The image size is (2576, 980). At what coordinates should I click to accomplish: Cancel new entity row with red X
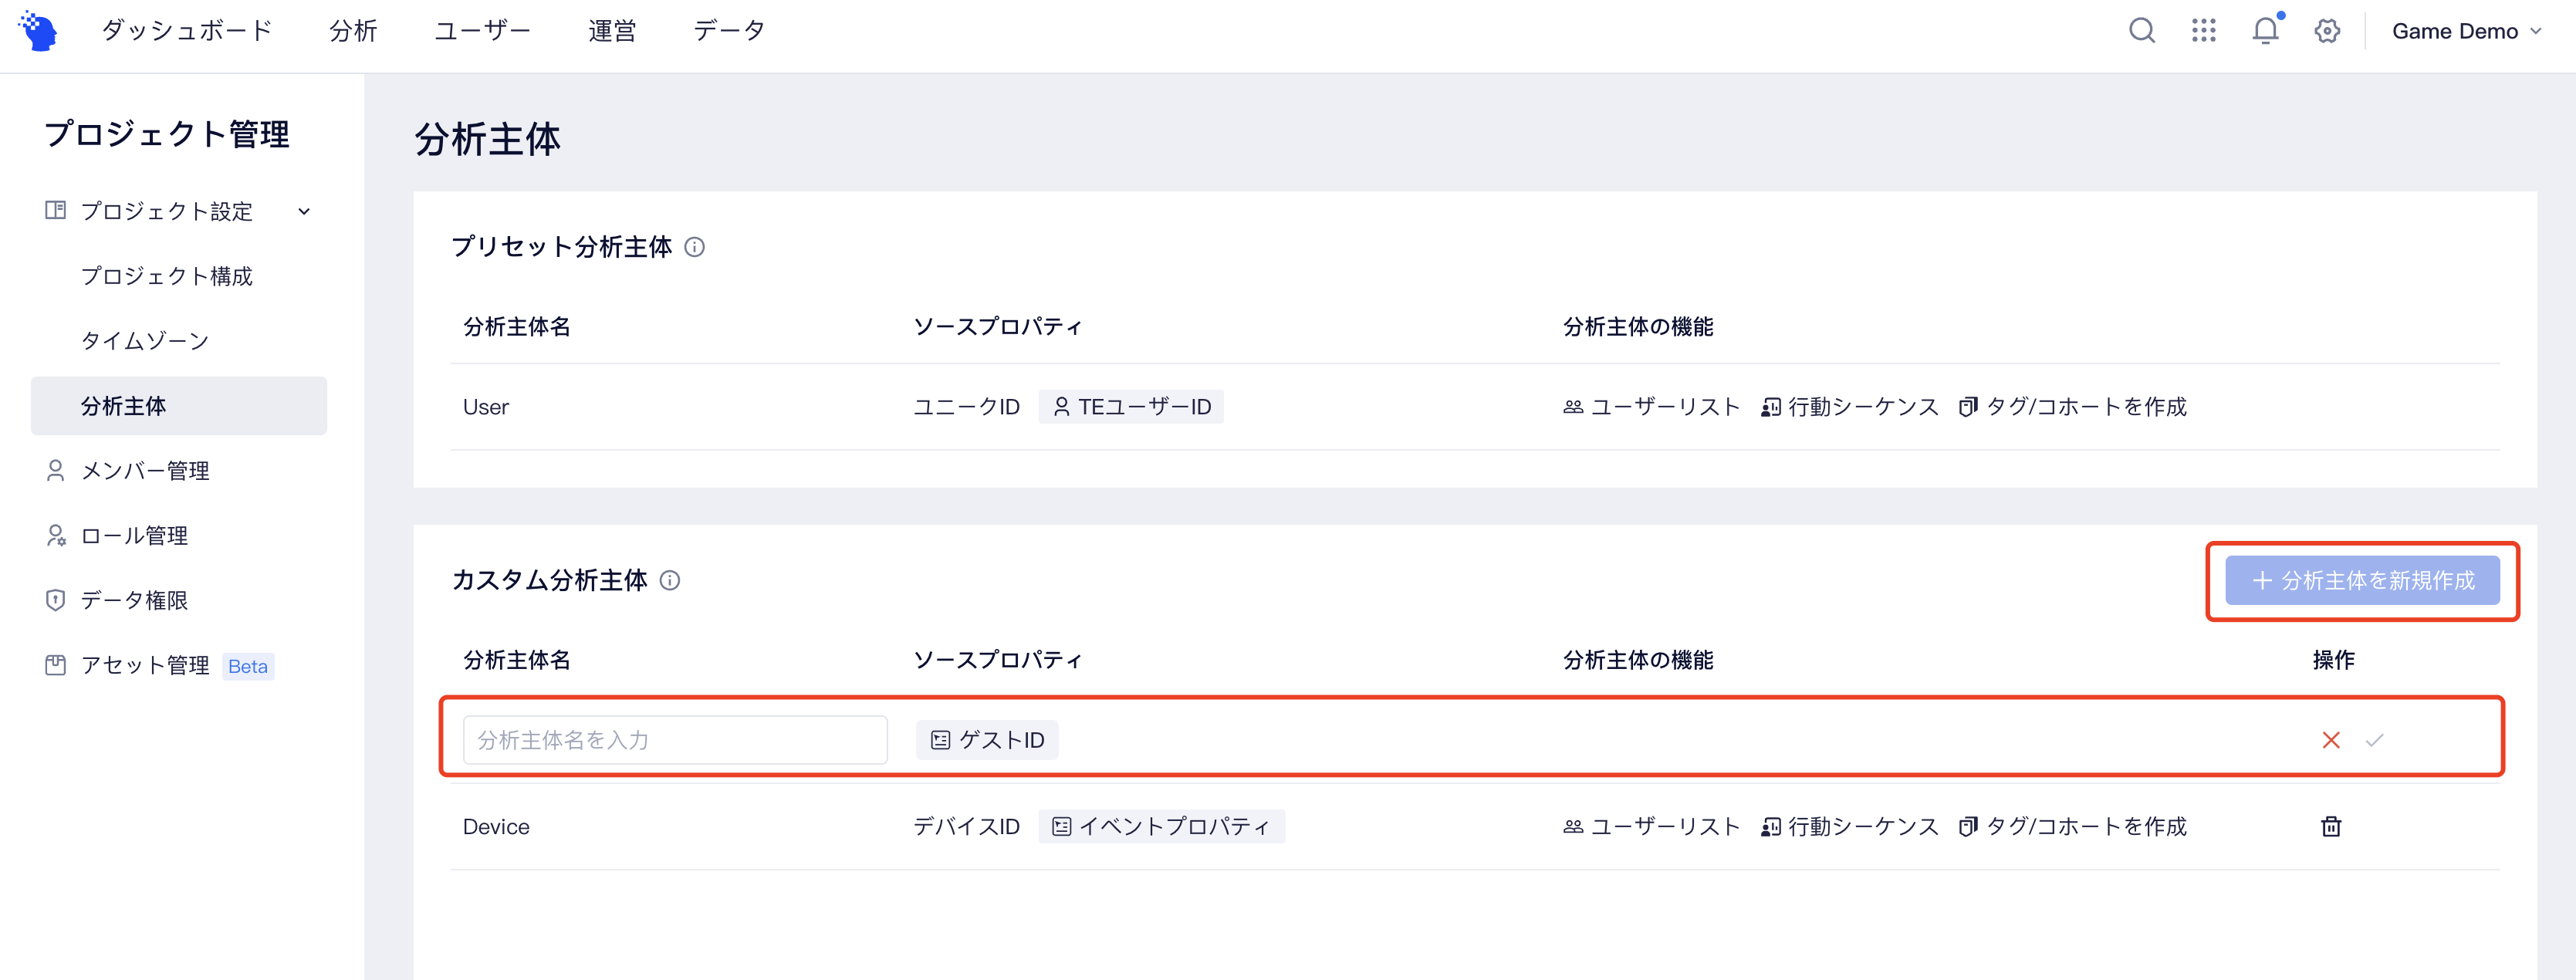click(2331, 740)
